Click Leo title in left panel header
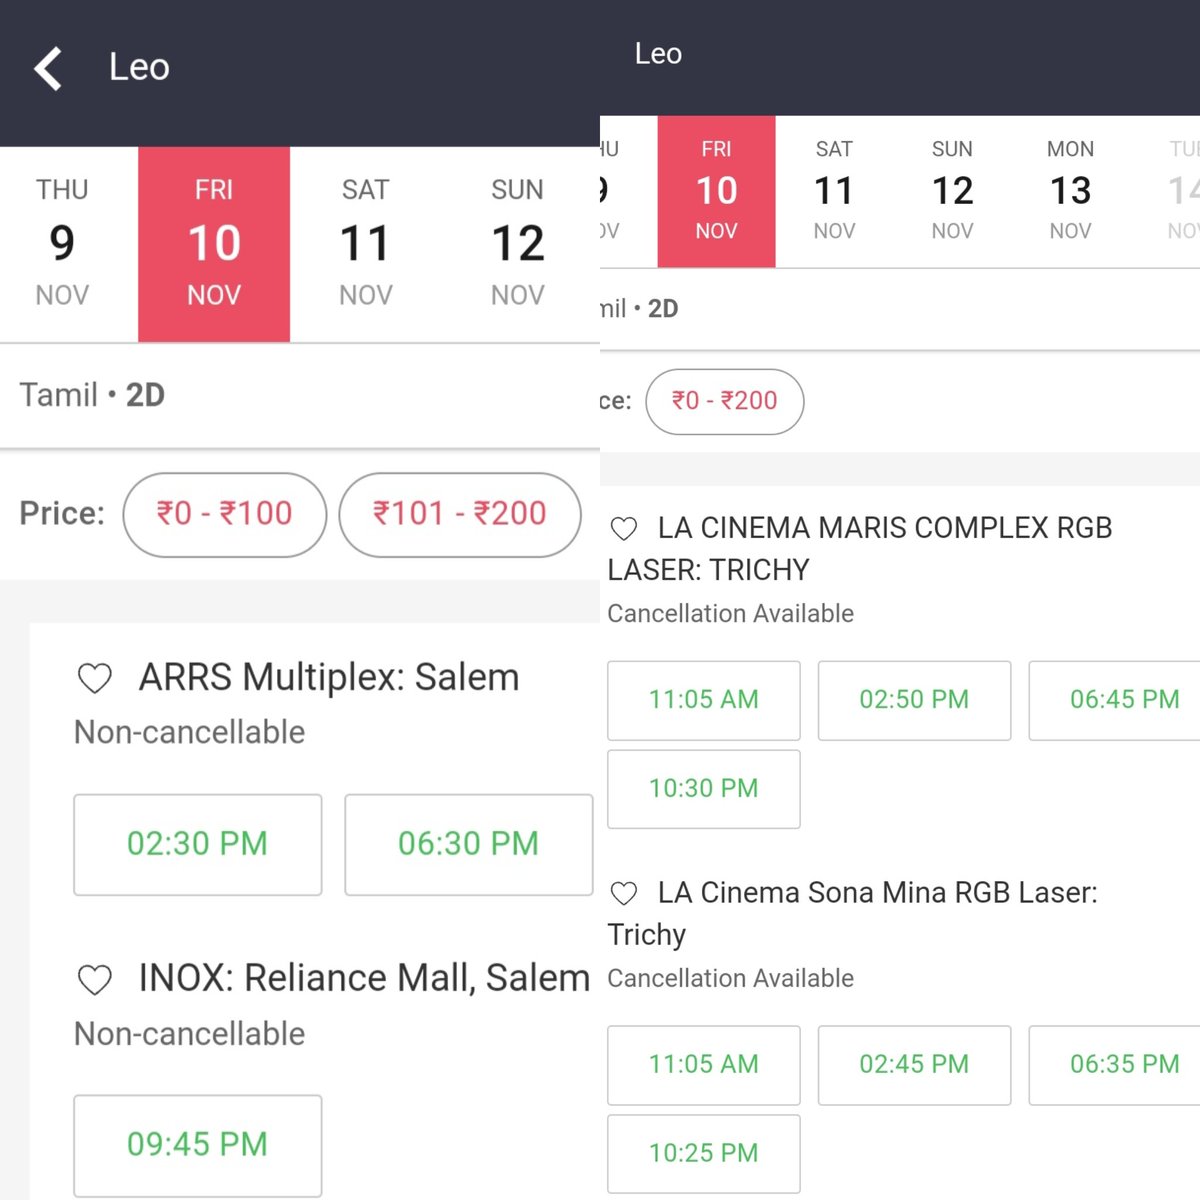1200x1200 pixels. coord(139,68)
